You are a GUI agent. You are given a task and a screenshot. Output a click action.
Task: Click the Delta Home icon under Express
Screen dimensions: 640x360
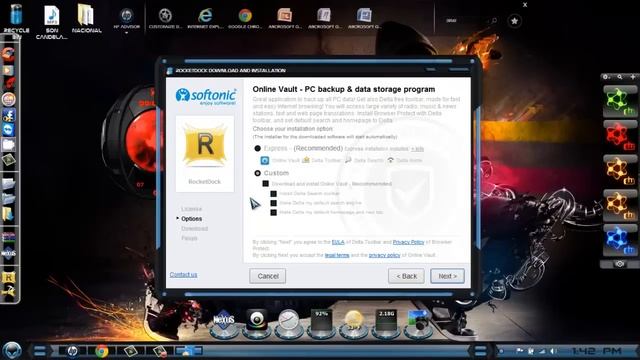tap(391, 160)
